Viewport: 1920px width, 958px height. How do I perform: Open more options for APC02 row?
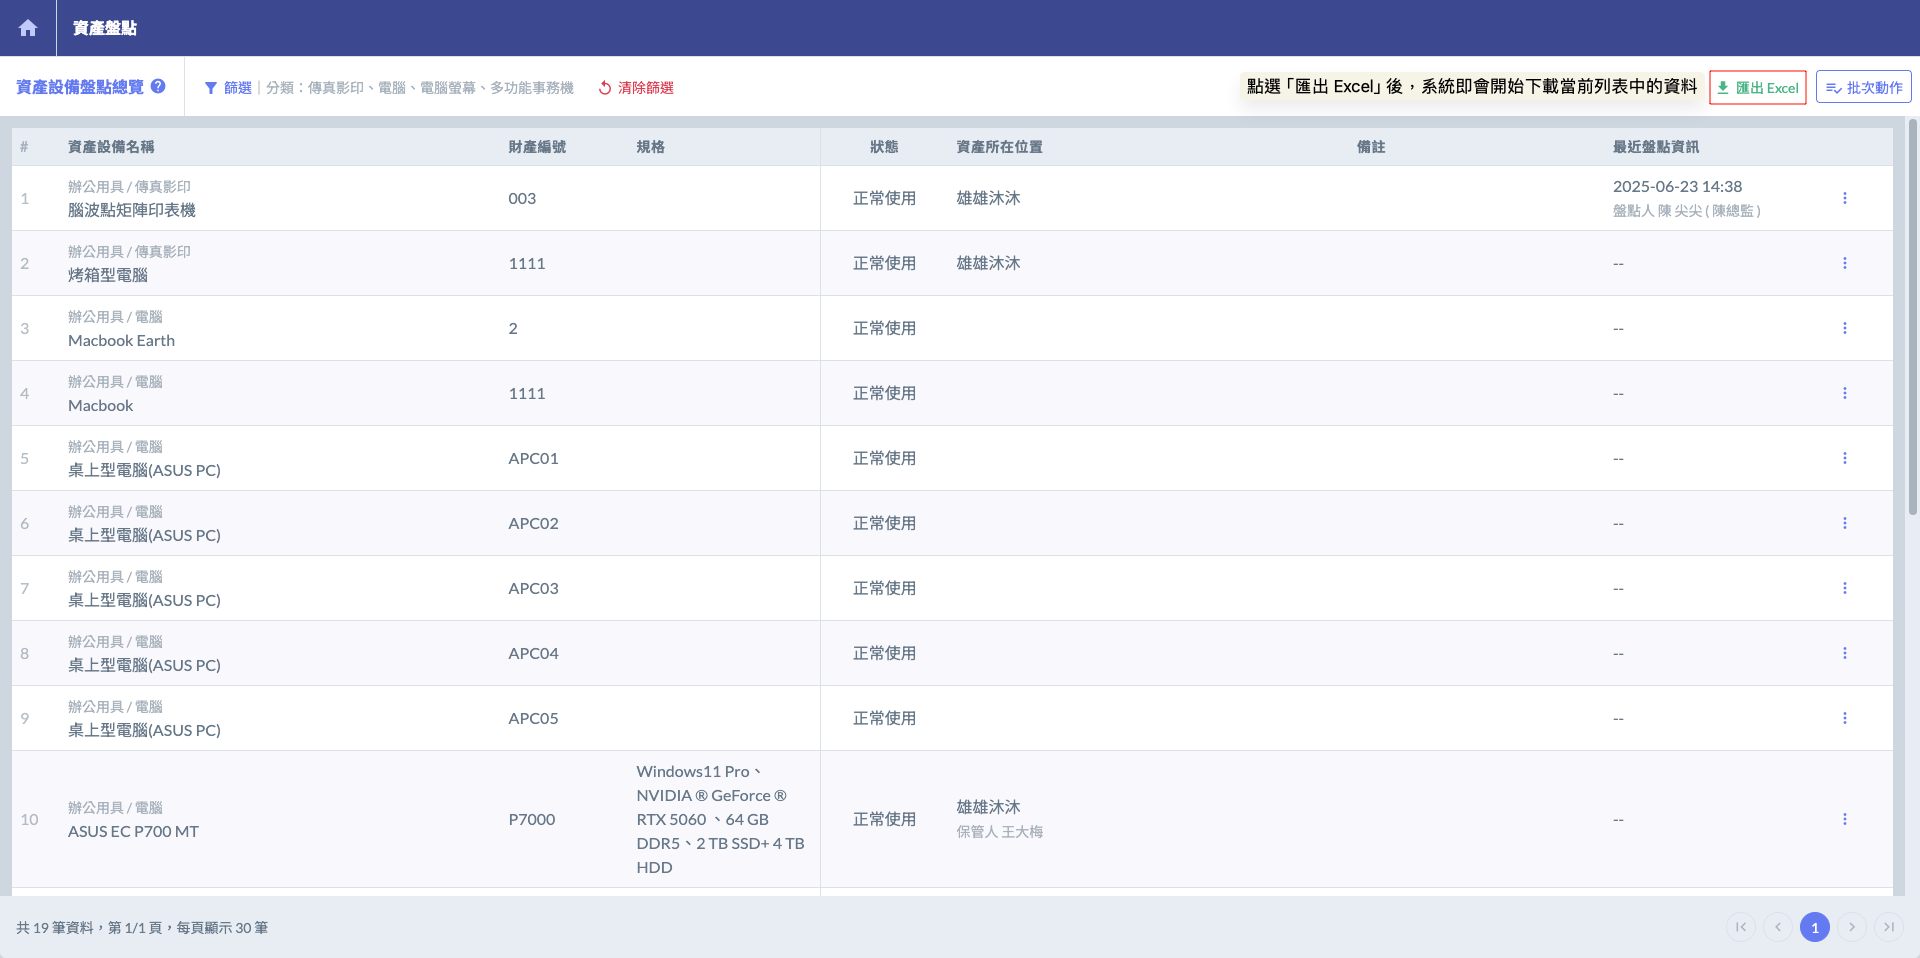(x=1845, y=523)
